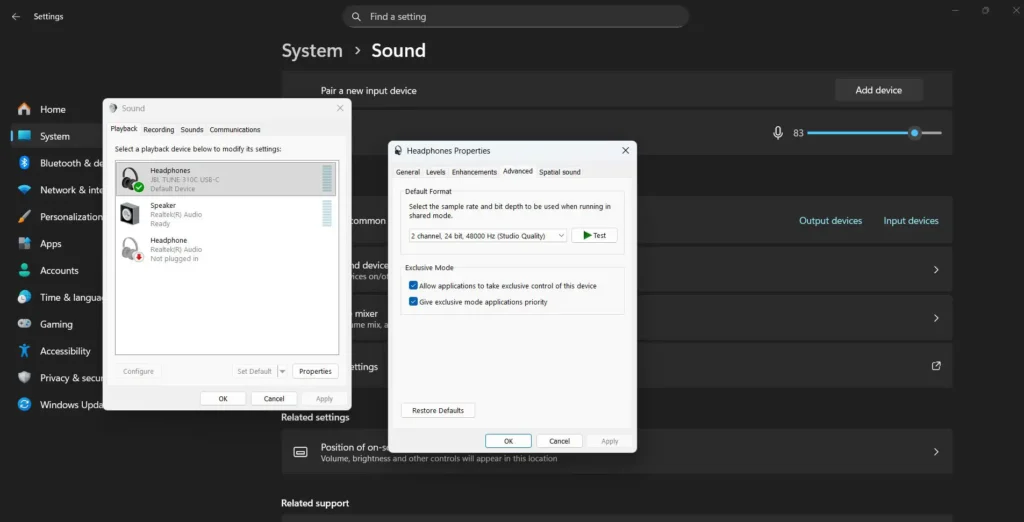Click the System monitor icon in sidebar

(x=24, y=136)
